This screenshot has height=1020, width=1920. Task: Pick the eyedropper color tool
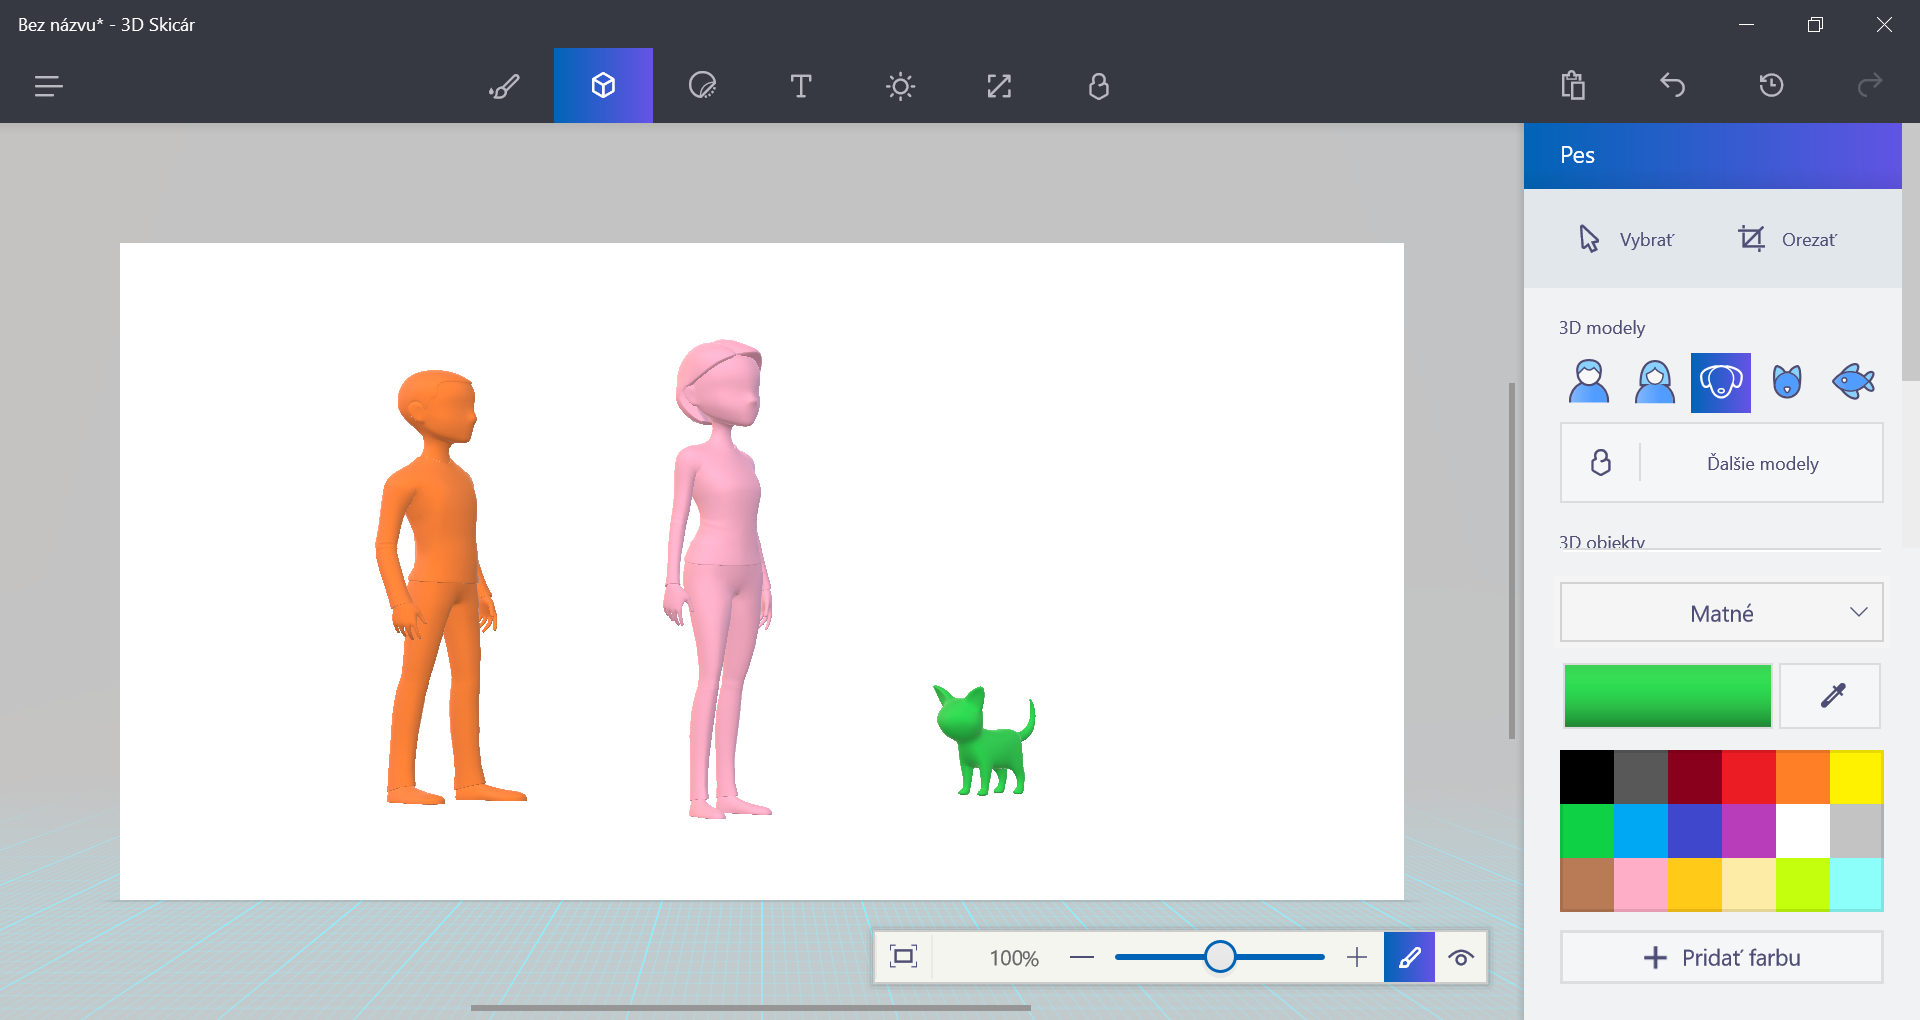[x=1831, y=696]
